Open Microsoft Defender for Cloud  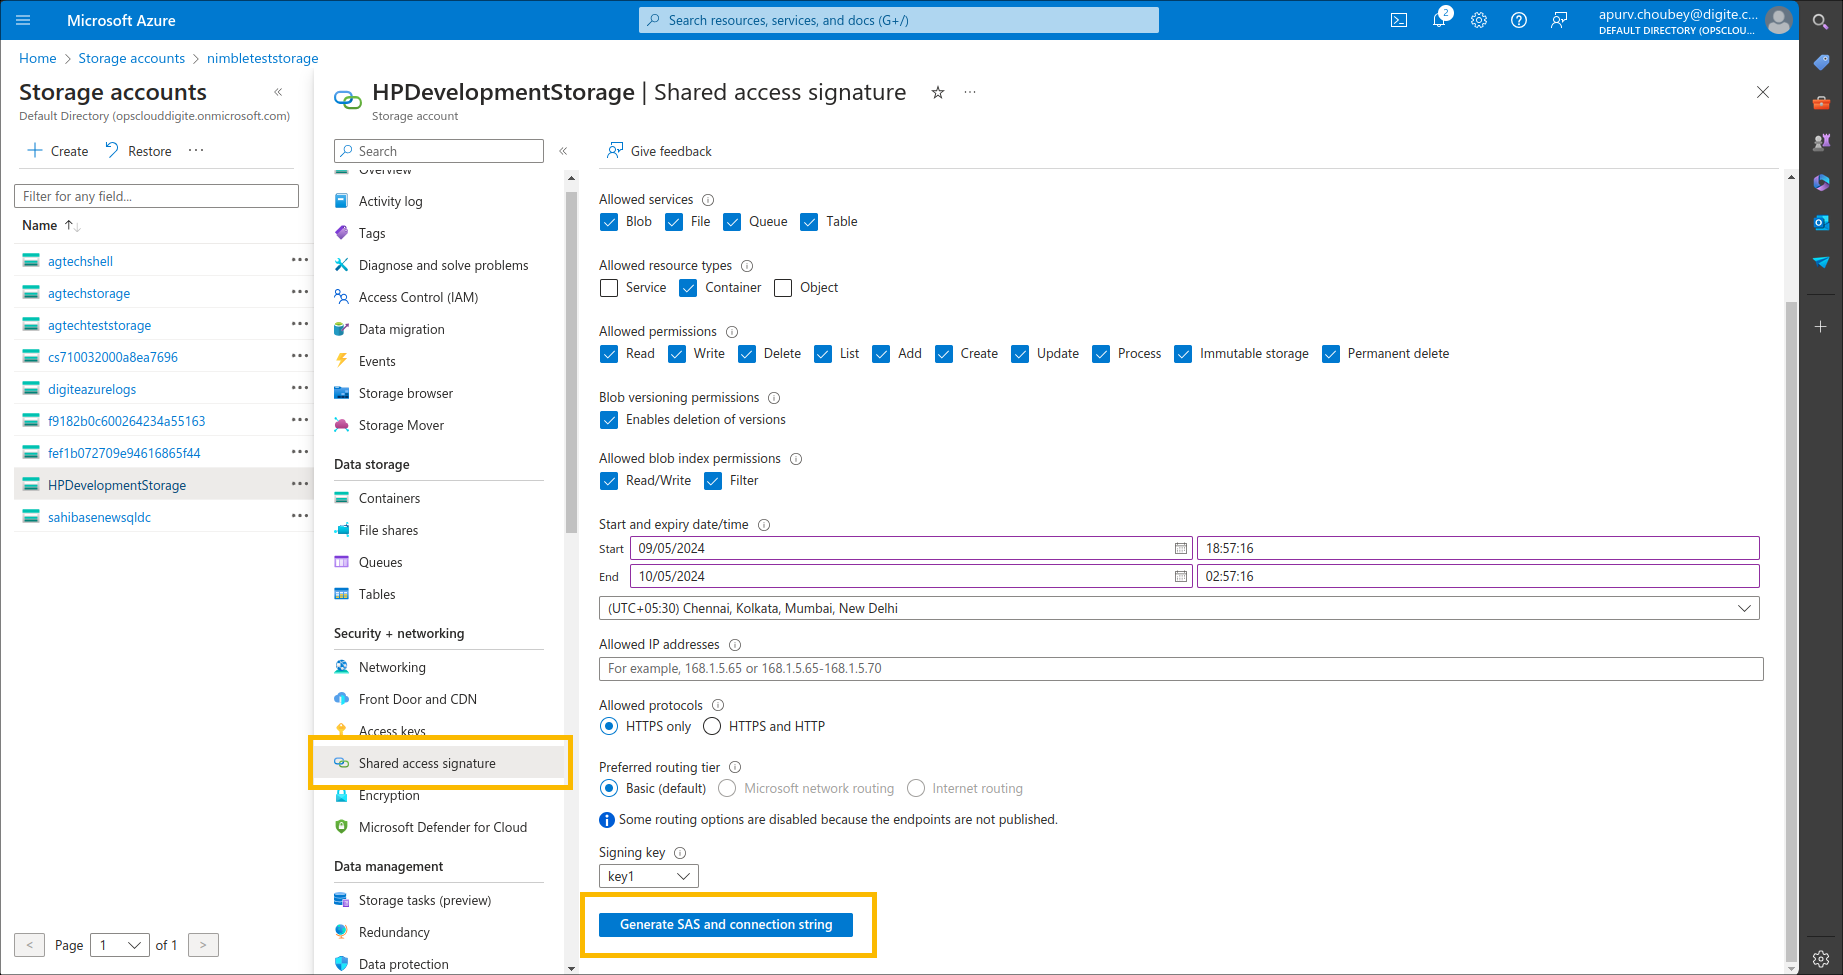coord(443,827)
